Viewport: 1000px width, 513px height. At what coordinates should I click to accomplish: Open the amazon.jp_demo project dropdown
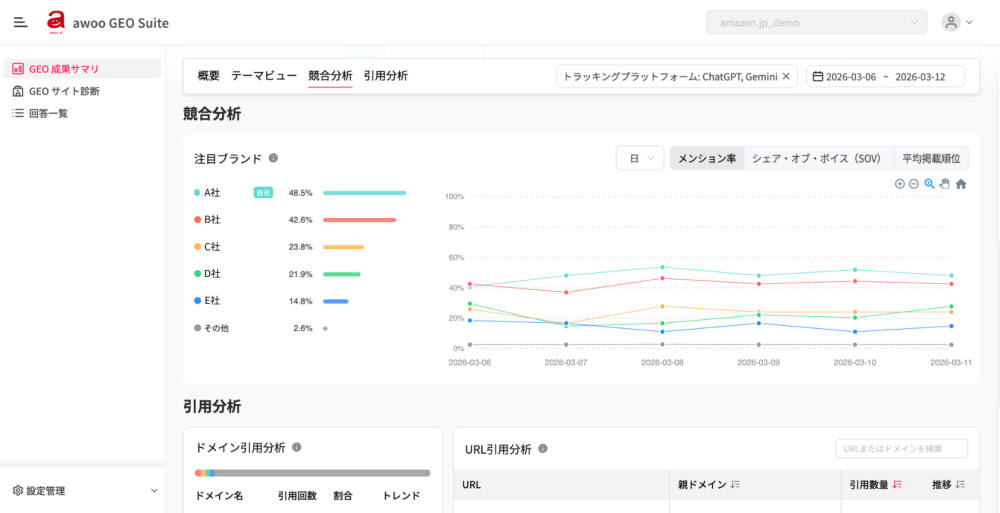pyautogui.click(x=816, y=22)
